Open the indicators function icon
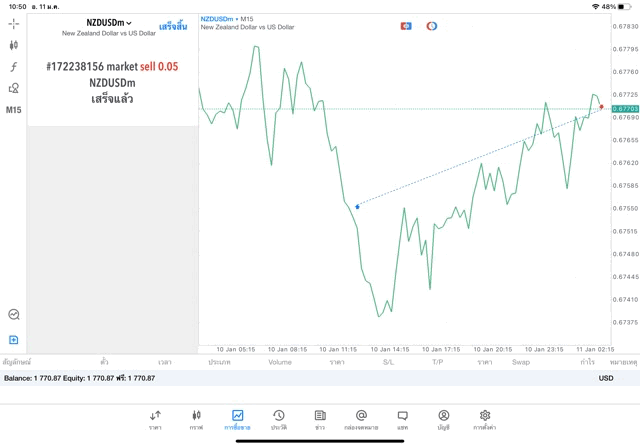This screenshot has width=640, height=447. (x=14, y=67)
